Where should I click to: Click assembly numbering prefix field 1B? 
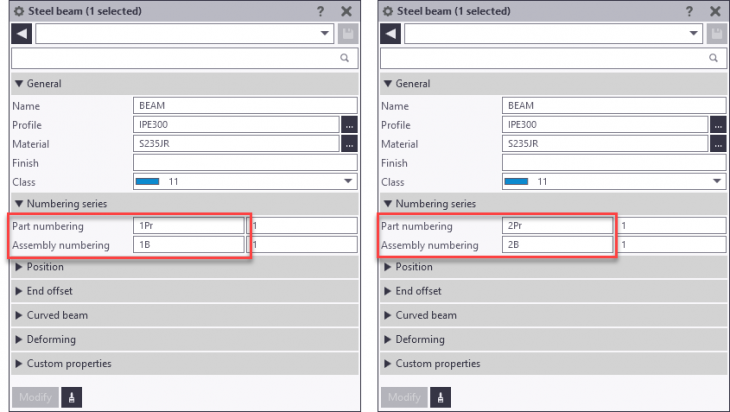[189, 245]
